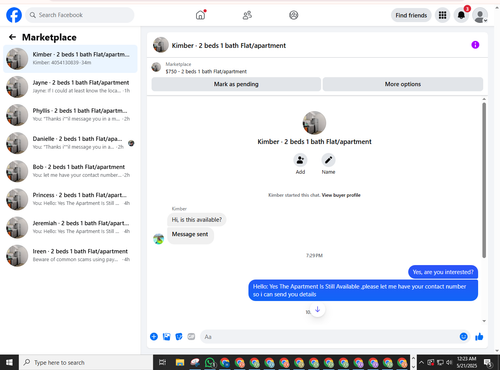The image size is (500, 370).
Task: Go back with the Marketplace arrow
Action: [12, 37]
